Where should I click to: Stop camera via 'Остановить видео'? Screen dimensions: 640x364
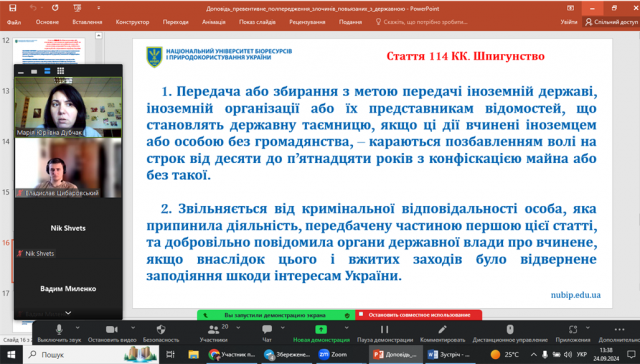[x=112, y=333]
